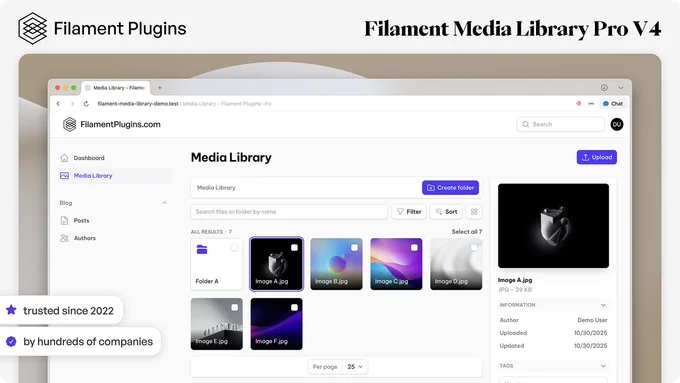680x383 pixels.
Task: Tick the Image F.jpg checkbox
Action: [x=294, y=308]
